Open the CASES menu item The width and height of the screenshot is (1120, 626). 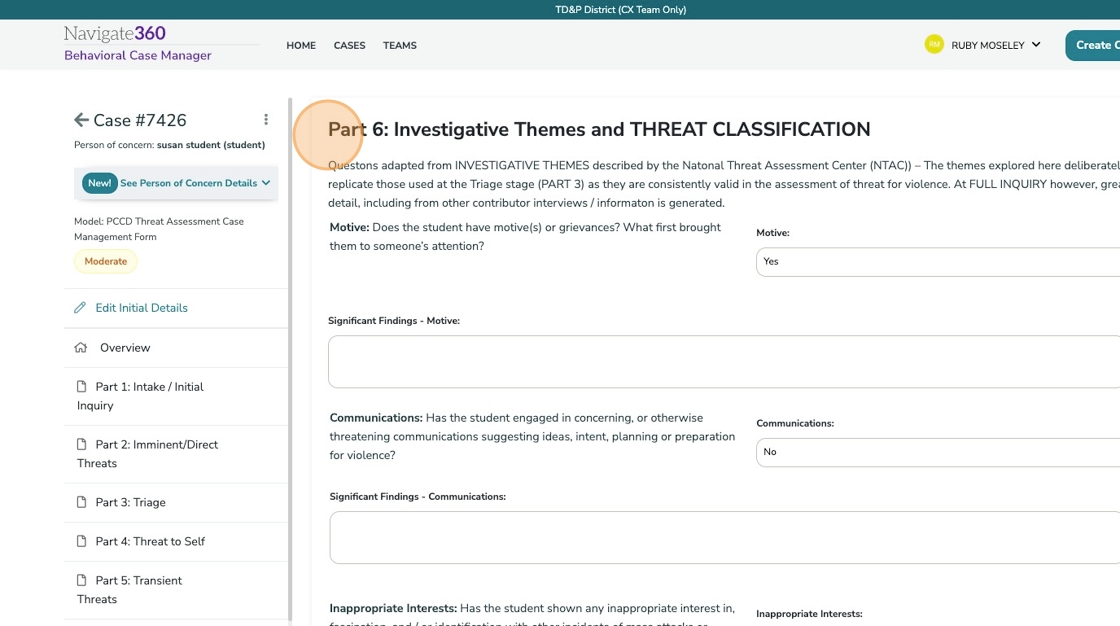[349, 45]
